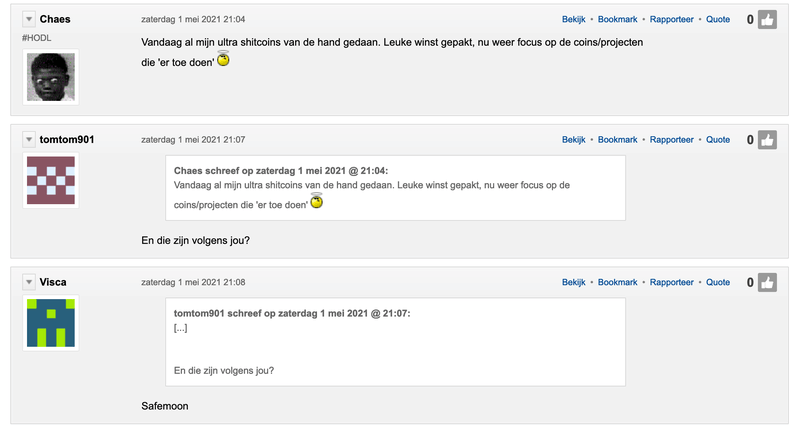Click Bekijk link on Chaes's post
Screen dimensions: 800x429
click(x=573, y=19)
